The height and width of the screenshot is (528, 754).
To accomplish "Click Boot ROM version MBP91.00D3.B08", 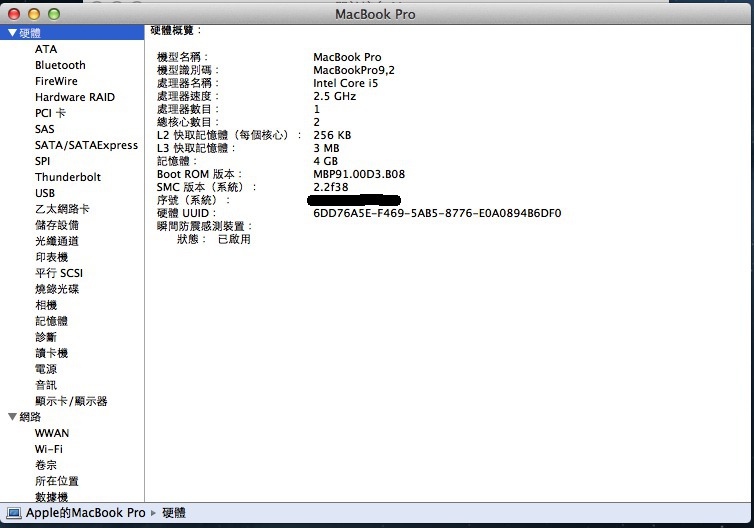I will pos(359,174).
